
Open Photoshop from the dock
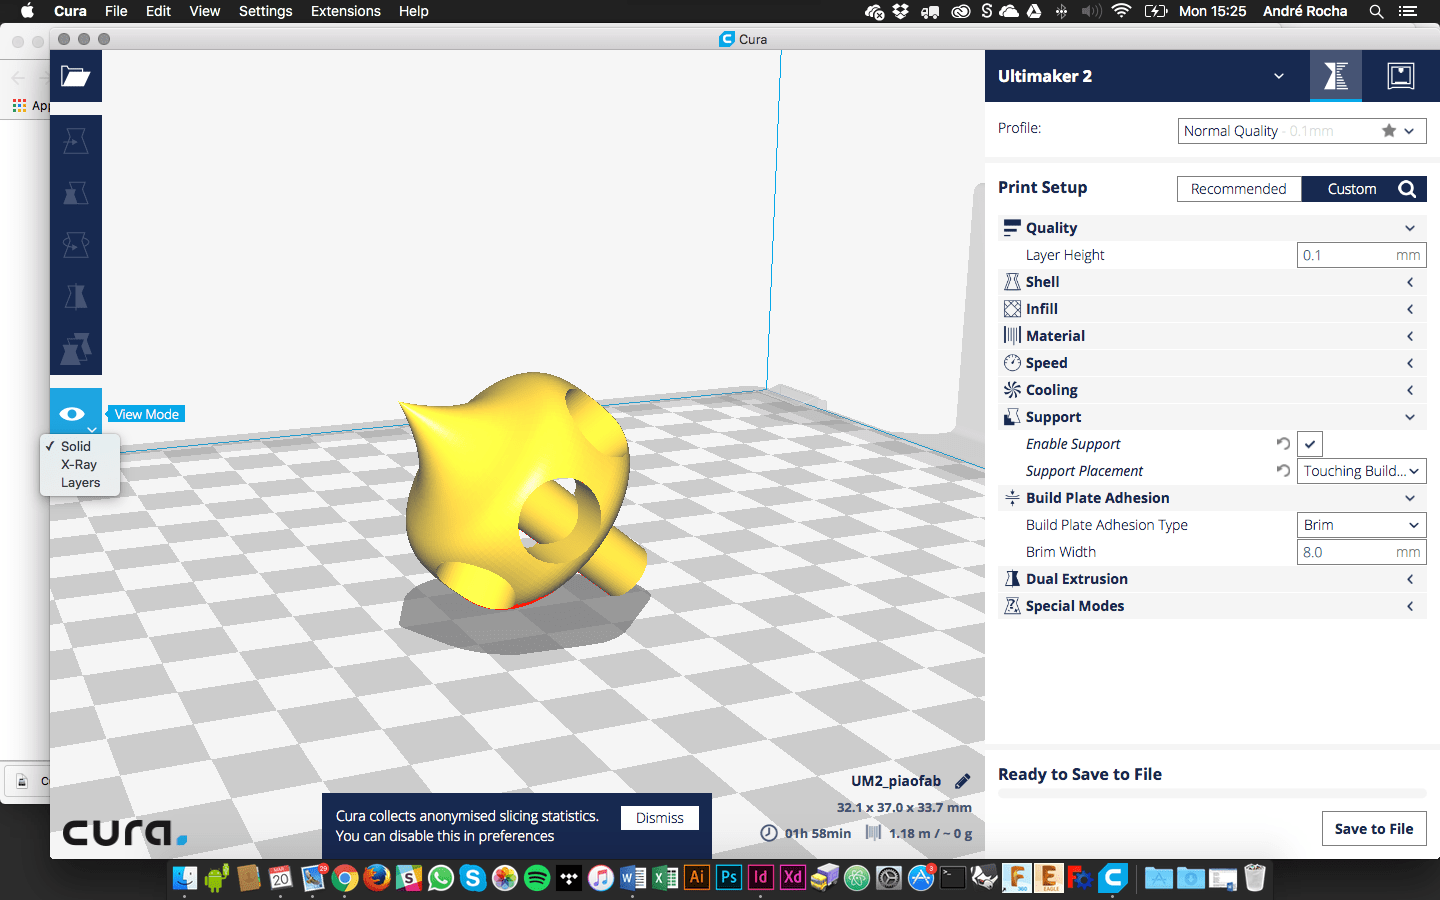pos(729,877)
